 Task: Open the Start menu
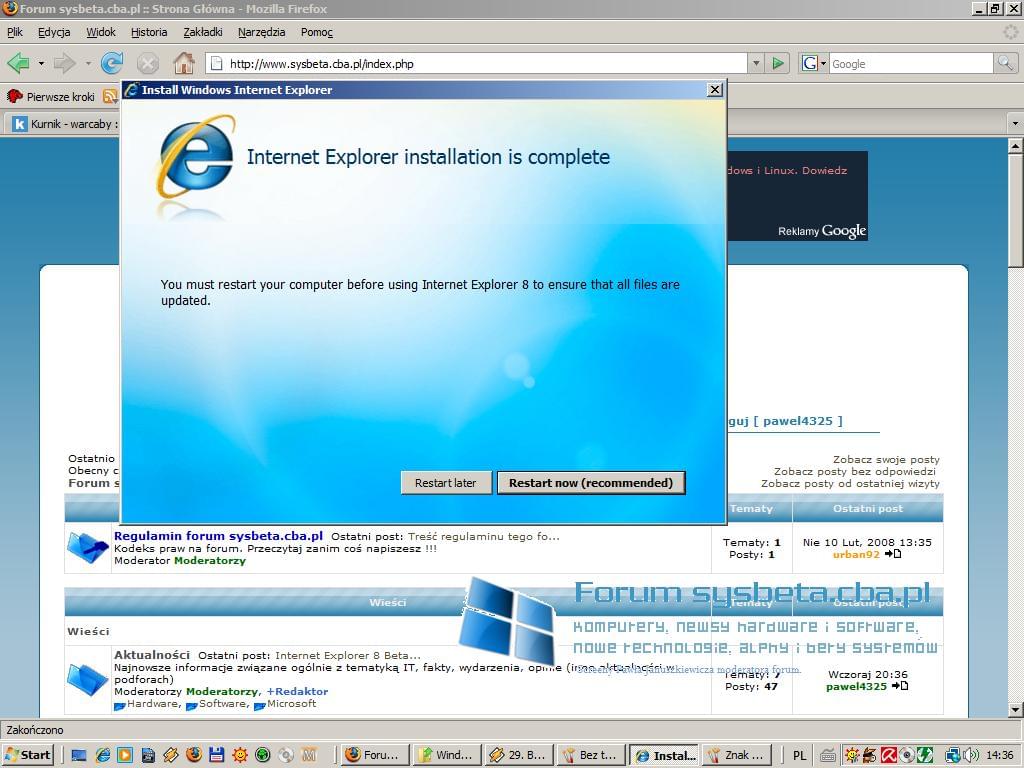pos(27,755)
